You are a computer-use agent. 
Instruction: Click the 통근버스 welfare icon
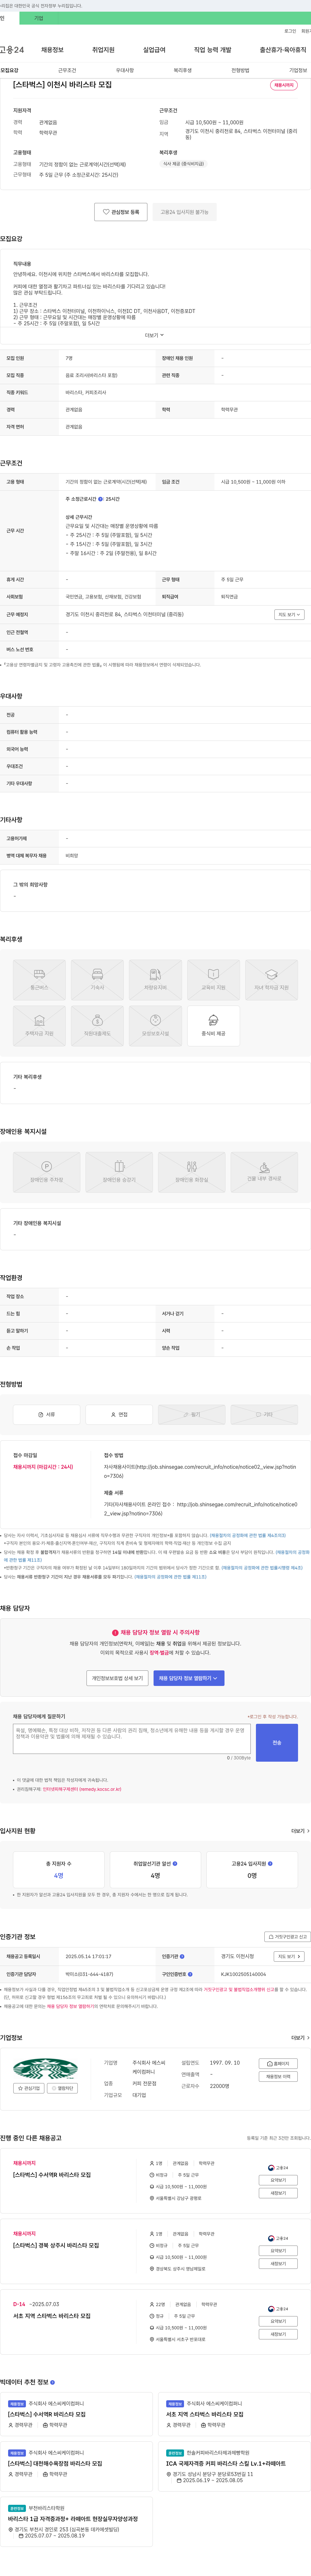point(39,980)
